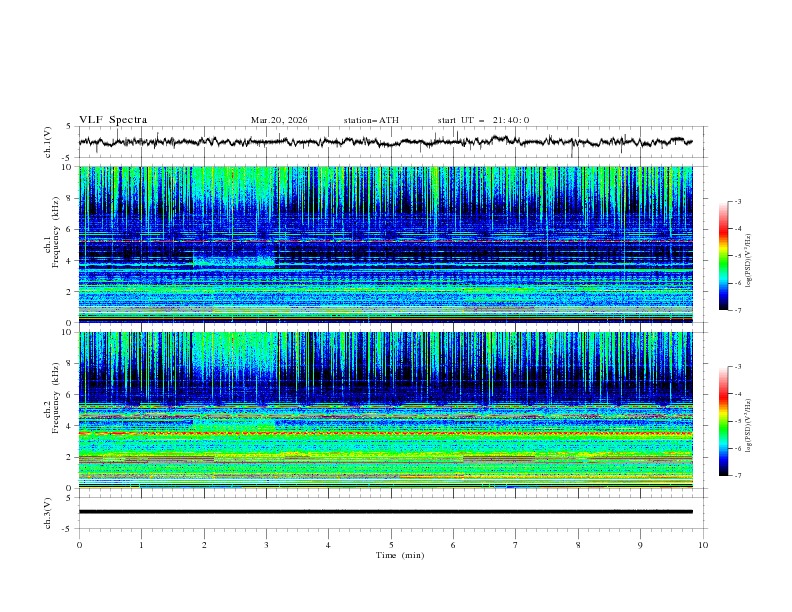Click time axis tick label '2'
The height and width of the screenshot is (612, 792).
[204, 545]
